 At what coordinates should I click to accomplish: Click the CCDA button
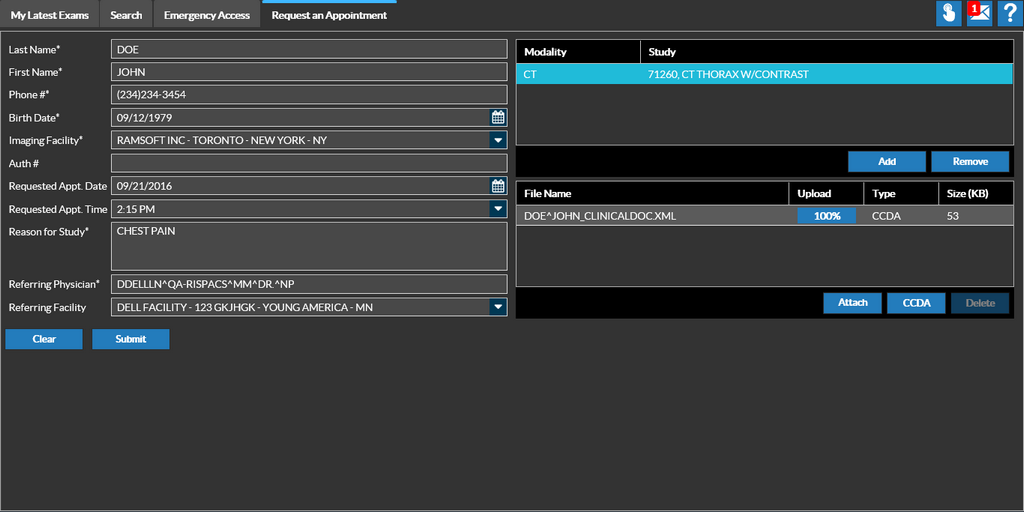pos(916,303)
